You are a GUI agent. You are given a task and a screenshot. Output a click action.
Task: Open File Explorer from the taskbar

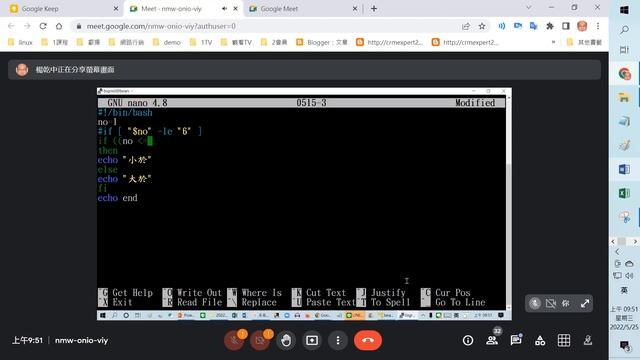(624, 97)
